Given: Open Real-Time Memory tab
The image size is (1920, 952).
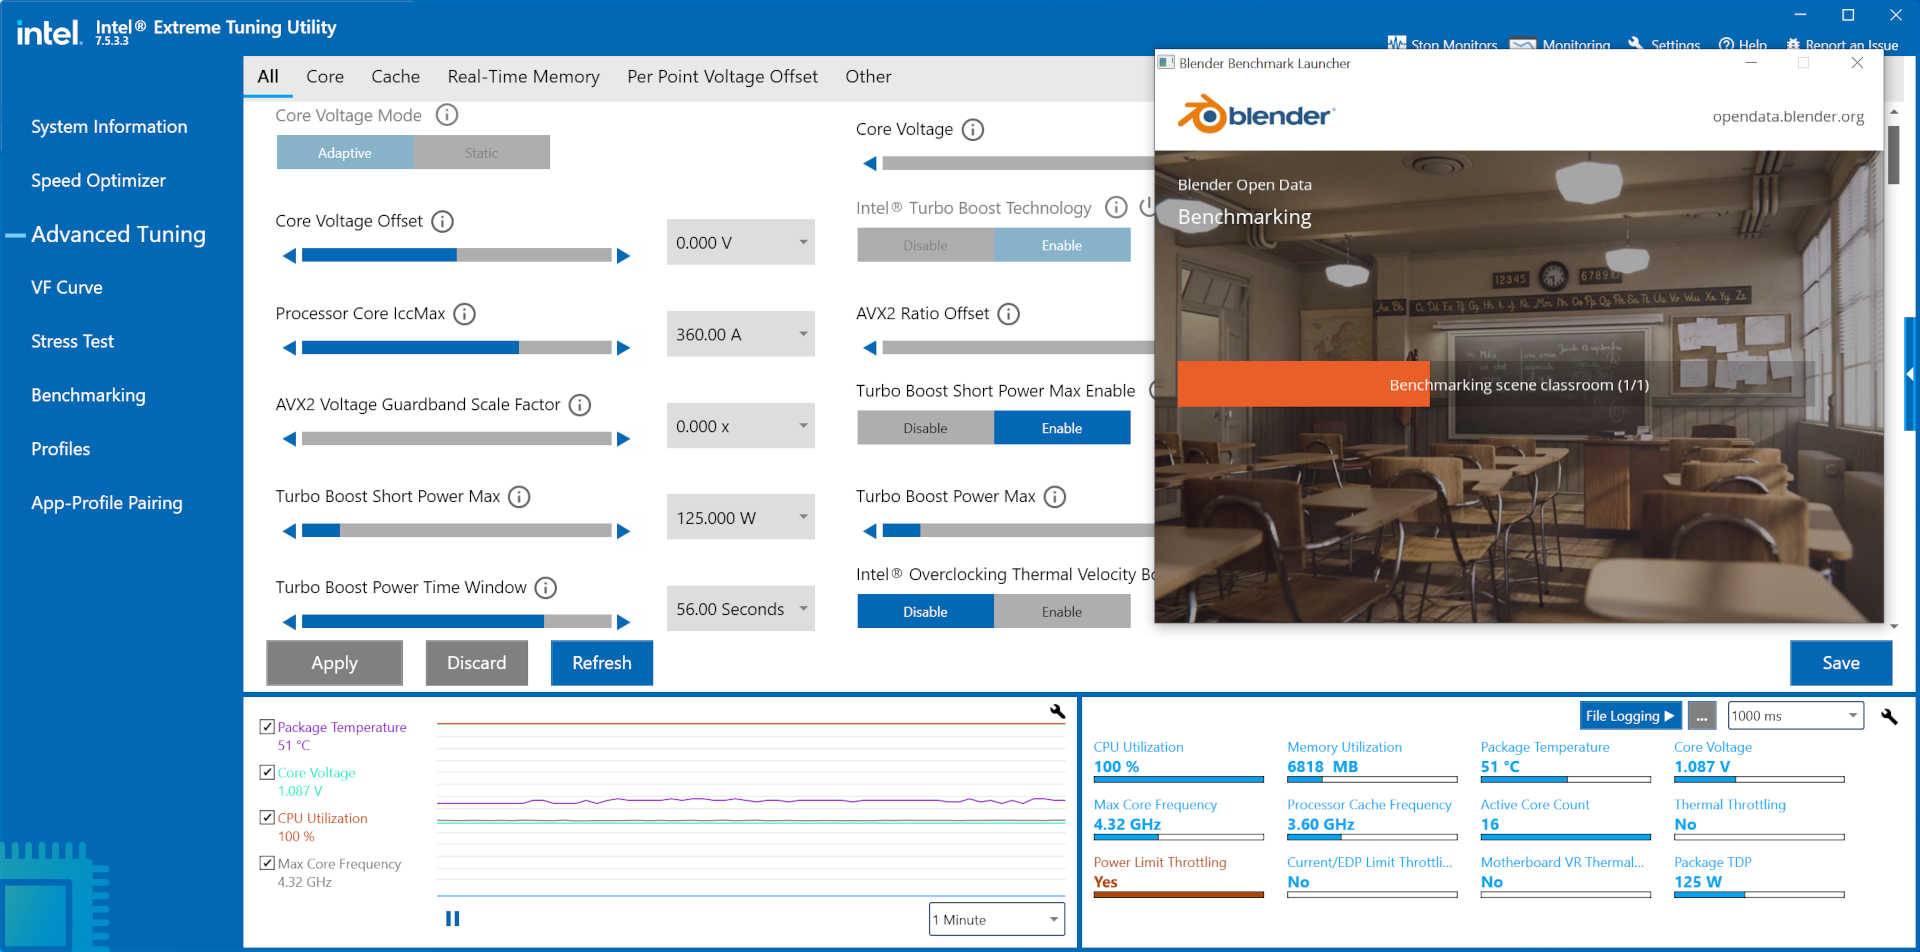Looking at the screenshot, I should [x=523, y=77].
